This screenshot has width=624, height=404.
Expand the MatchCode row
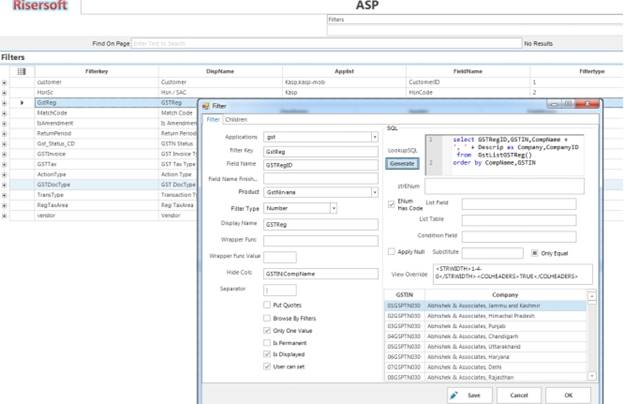coord(4,113)
